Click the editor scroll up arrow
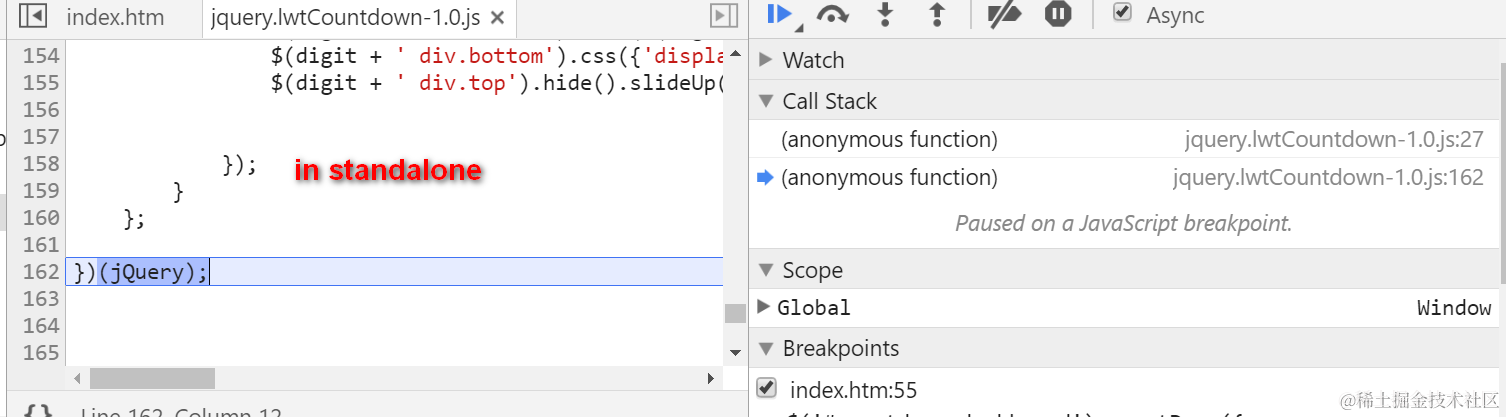The width and height of the screenshot is (1506, 417). 735,52
